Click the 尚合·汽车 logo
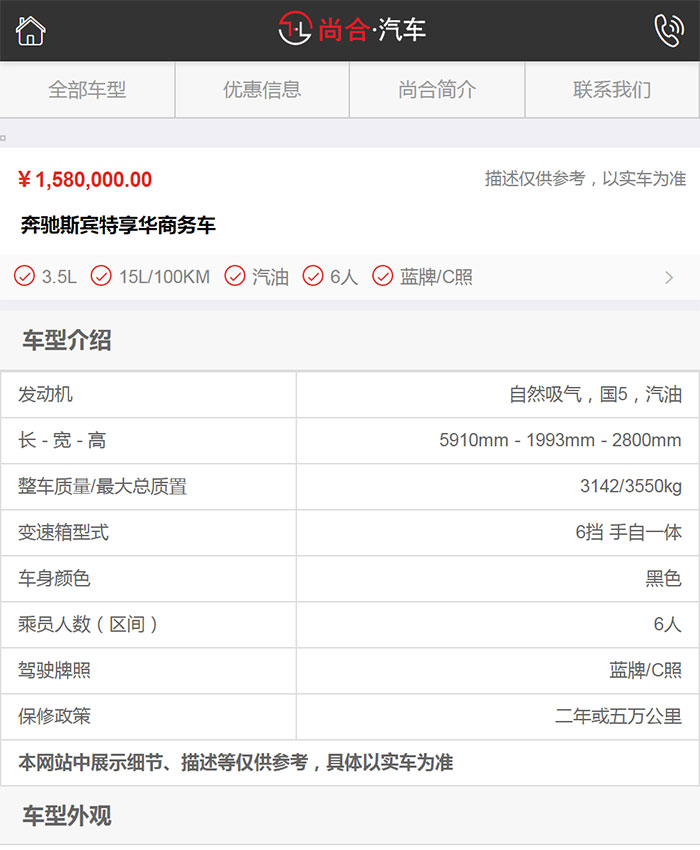Screen dimensions: 700x850 pyautogui.click(x=351, y=30)
